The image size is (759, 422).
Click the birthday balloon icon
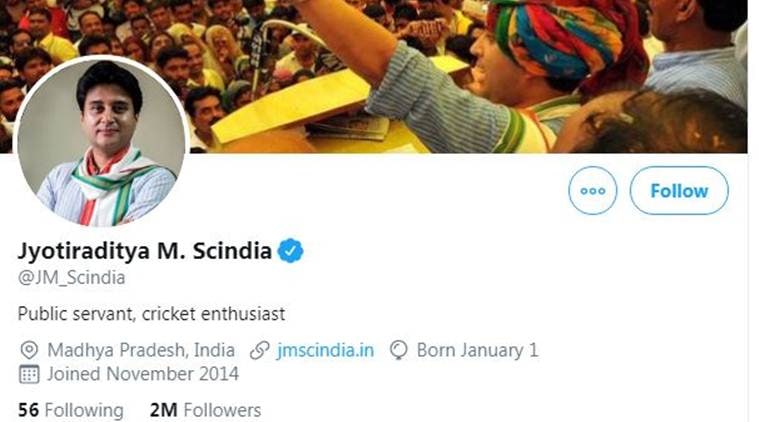coord(398,350)
